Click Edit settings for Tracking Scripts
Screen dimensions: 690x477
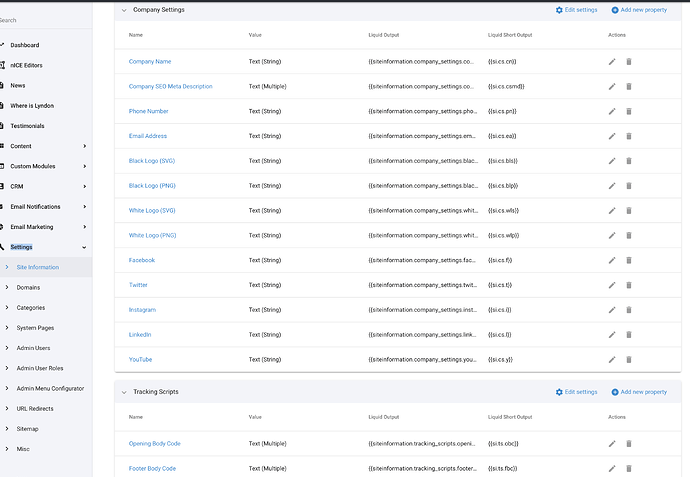576,392
